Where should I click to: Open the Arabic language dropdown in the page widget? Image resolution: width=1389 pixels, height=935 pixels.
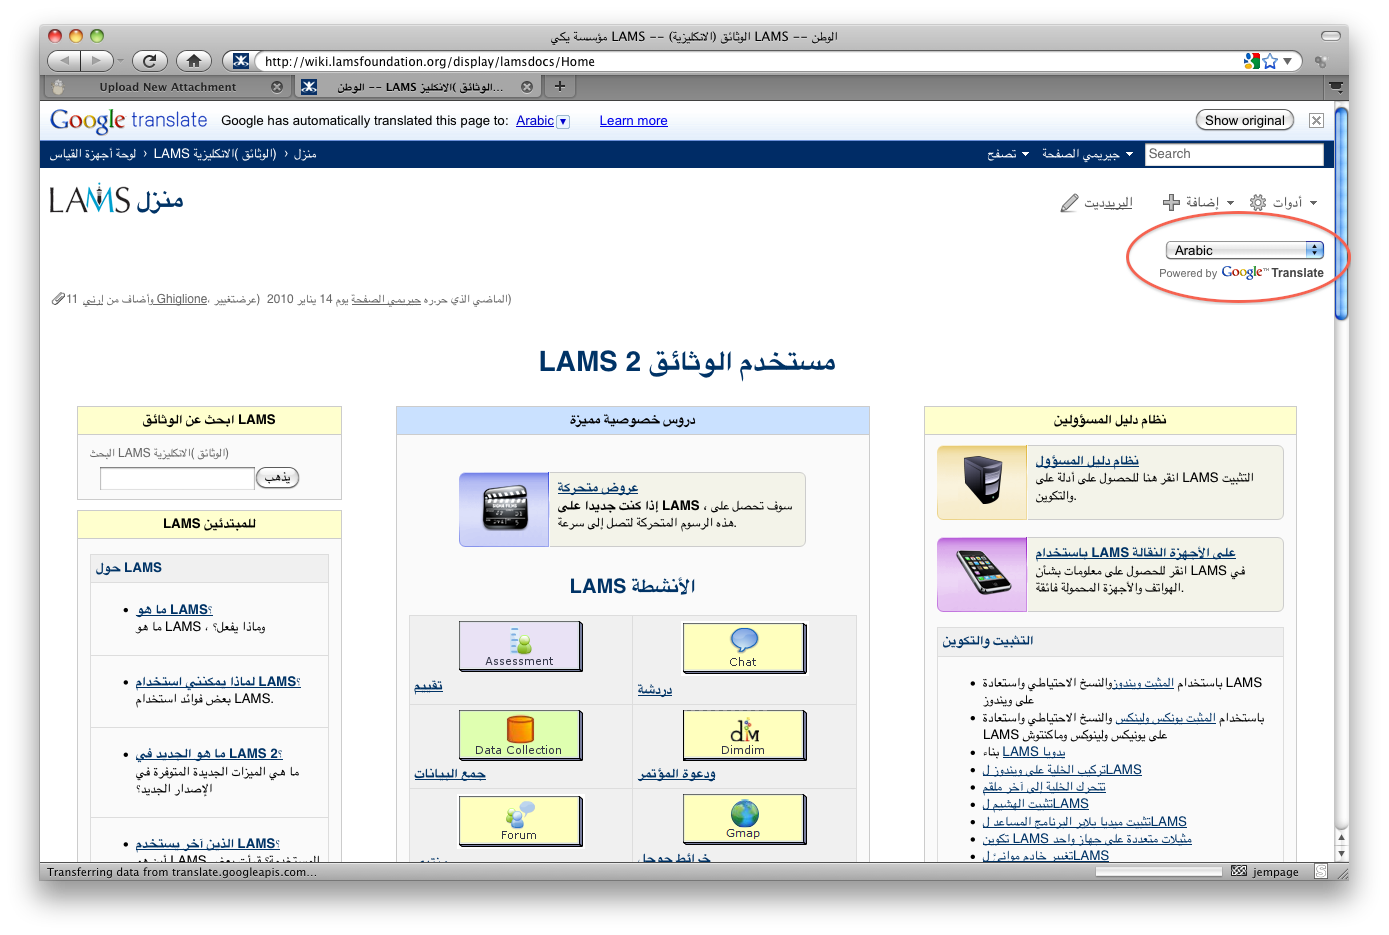coord(1244,250)
